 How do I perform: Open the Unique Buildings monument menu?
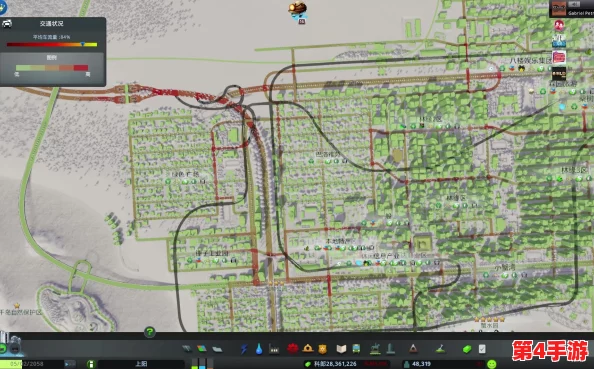click(x=390, y=348)
